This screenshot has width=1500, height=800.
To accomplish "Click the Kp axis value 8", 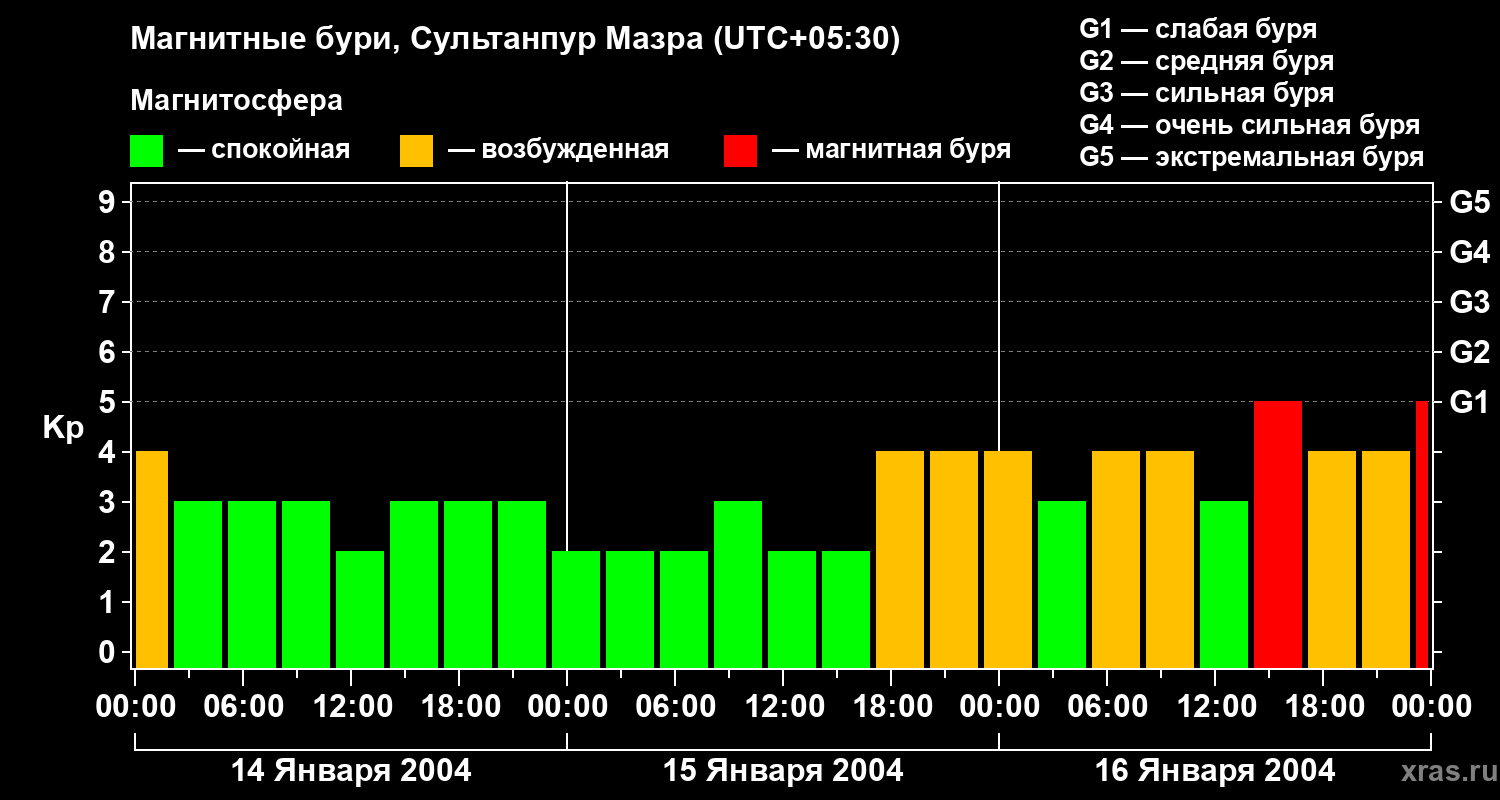I will 109,253.
